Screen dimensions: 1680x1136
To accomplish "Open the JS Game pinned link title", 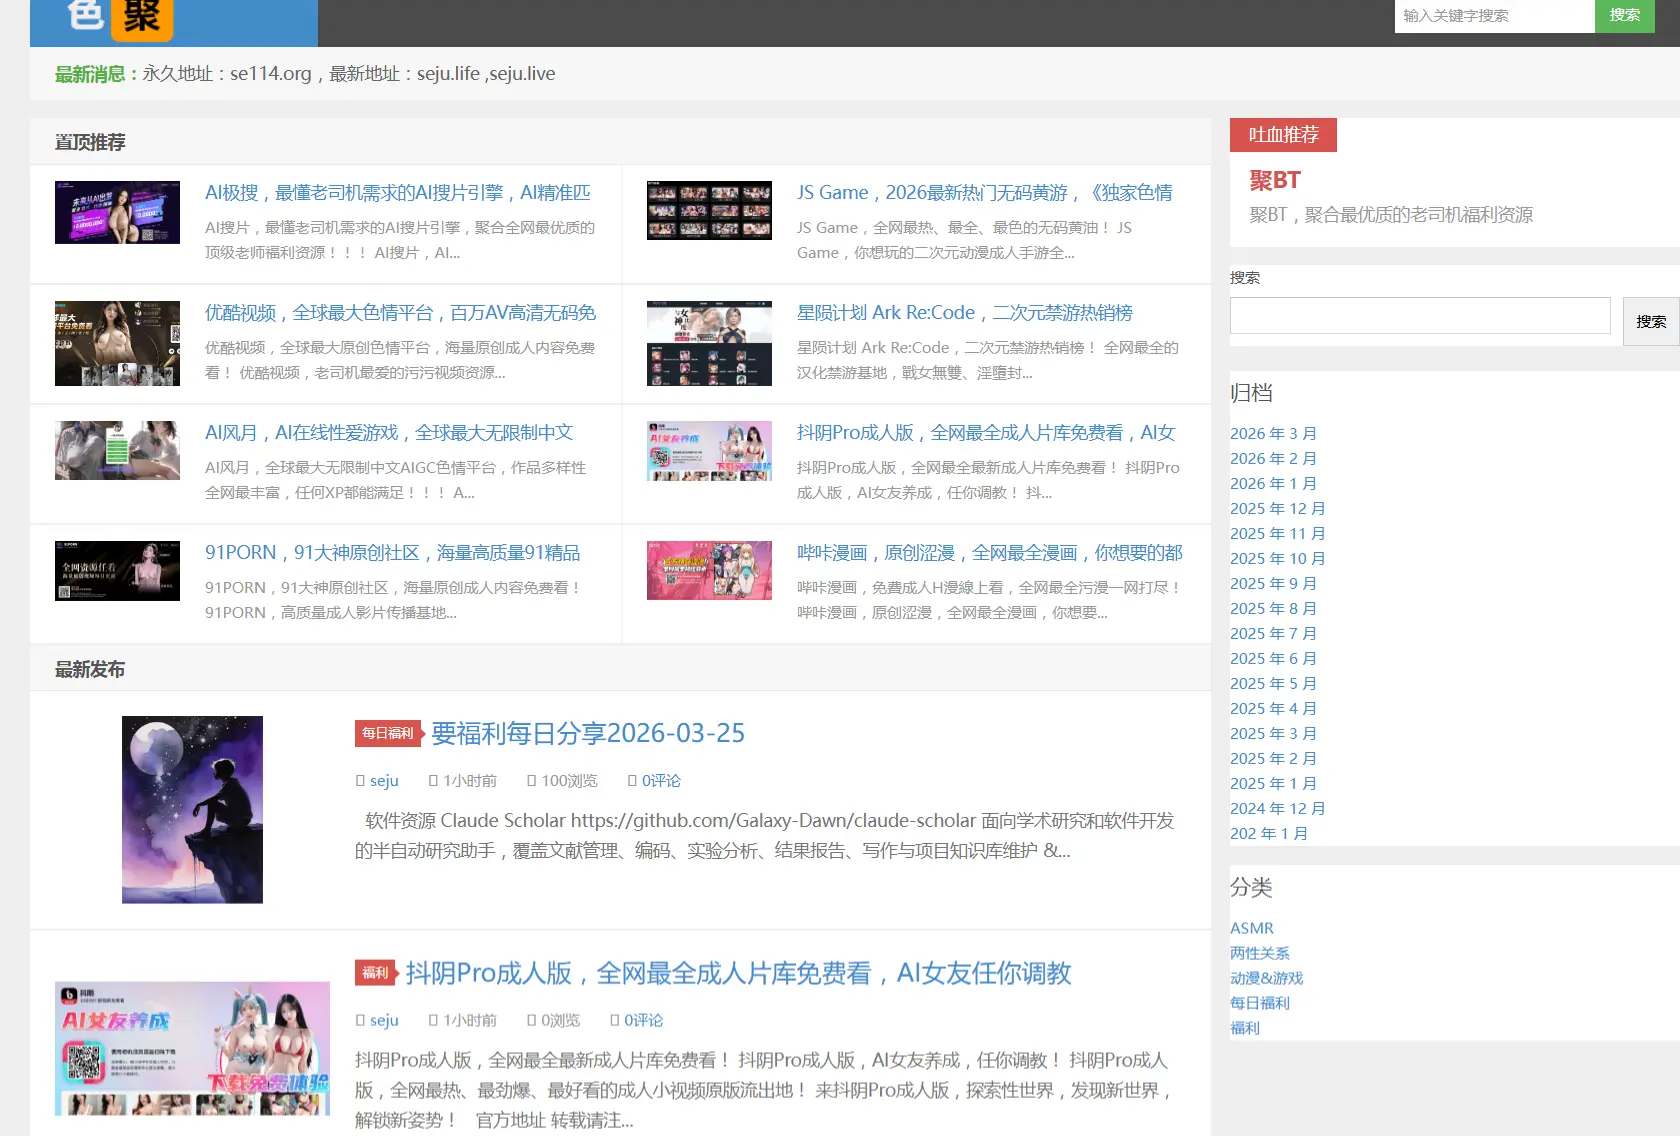I will click(984, 193).
